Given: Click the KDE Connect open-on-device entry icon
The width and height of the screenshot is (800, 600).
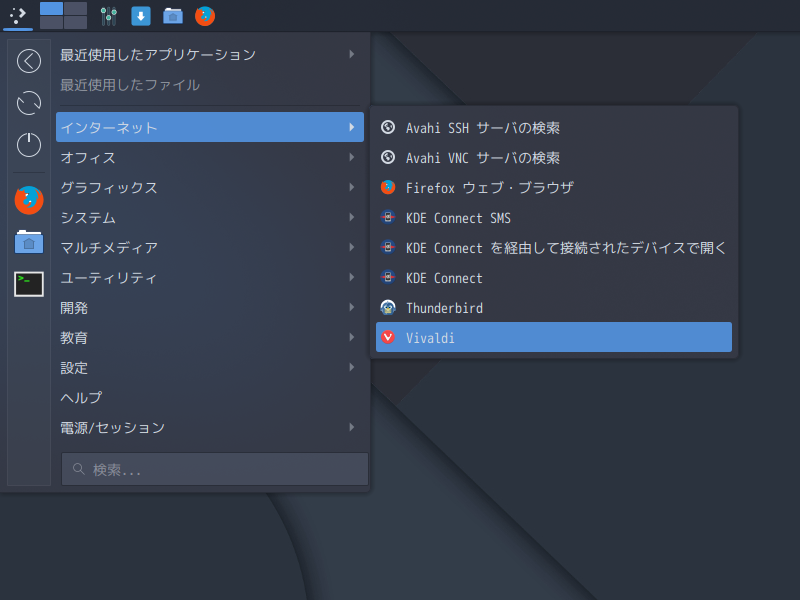Looking at the screenshot, I should (388, 247).
